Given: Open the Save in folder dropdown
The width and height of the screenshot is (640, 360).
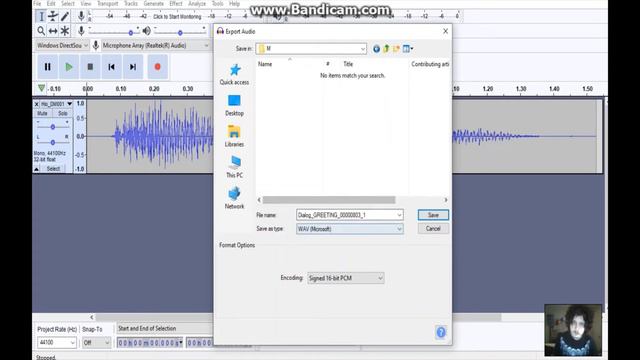Looking at the screenshot, I should pyautogui.click(x=362, y=49).
